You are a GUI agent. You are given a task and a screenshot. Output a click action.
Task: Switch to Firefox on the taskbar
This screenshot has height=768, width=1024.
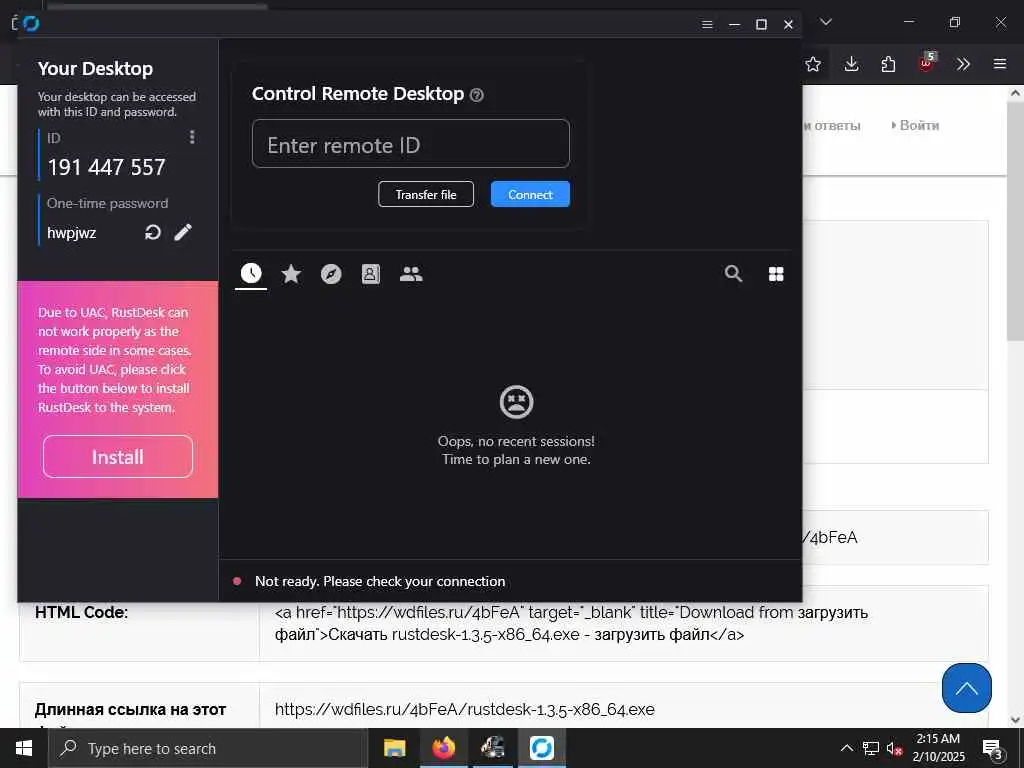coord(443,748)
